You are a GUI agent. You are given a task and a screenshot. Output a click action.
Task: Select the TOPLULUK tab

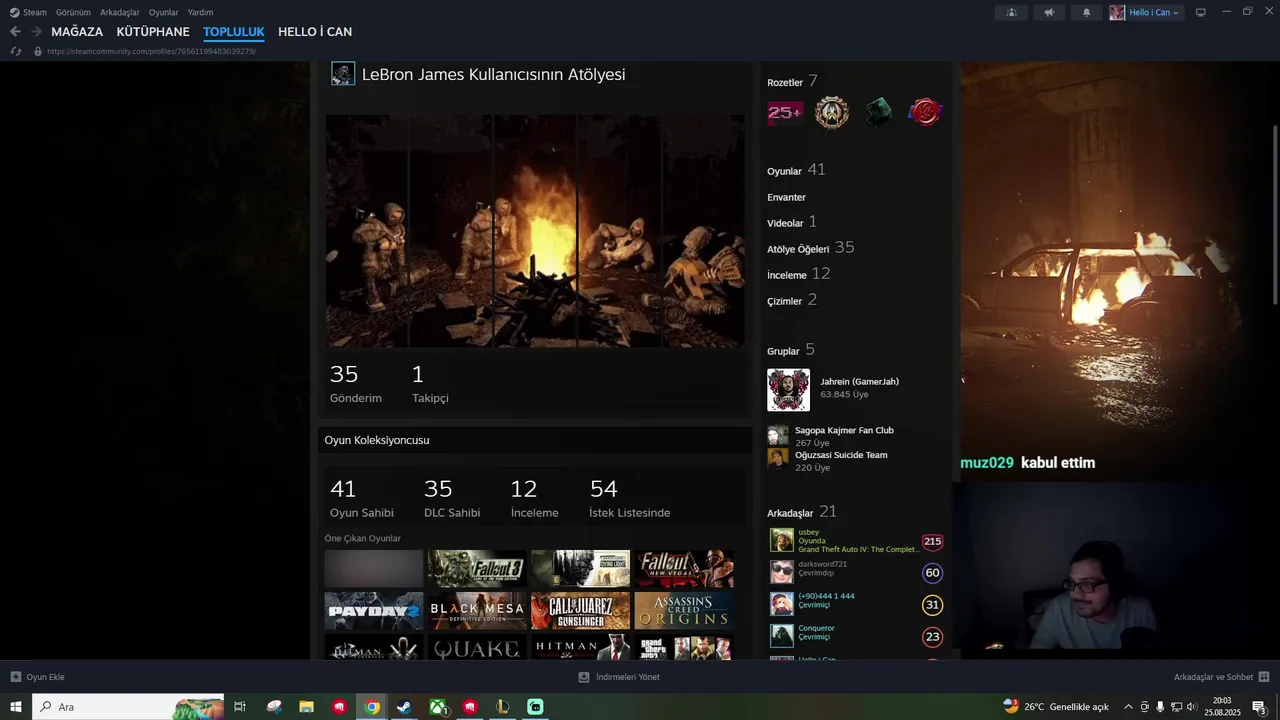point(234,32)
